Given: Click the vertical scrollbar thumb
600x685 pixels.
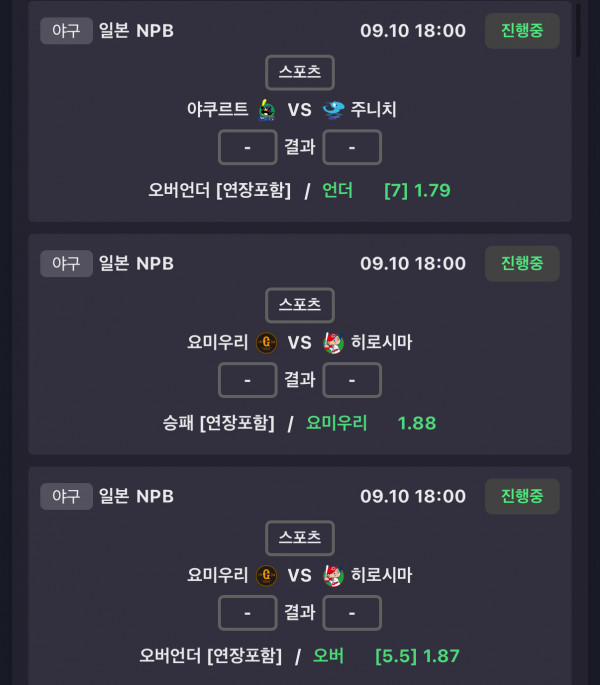Looking at the screenshot, I should pyautogui.click(x=578, y=31).
